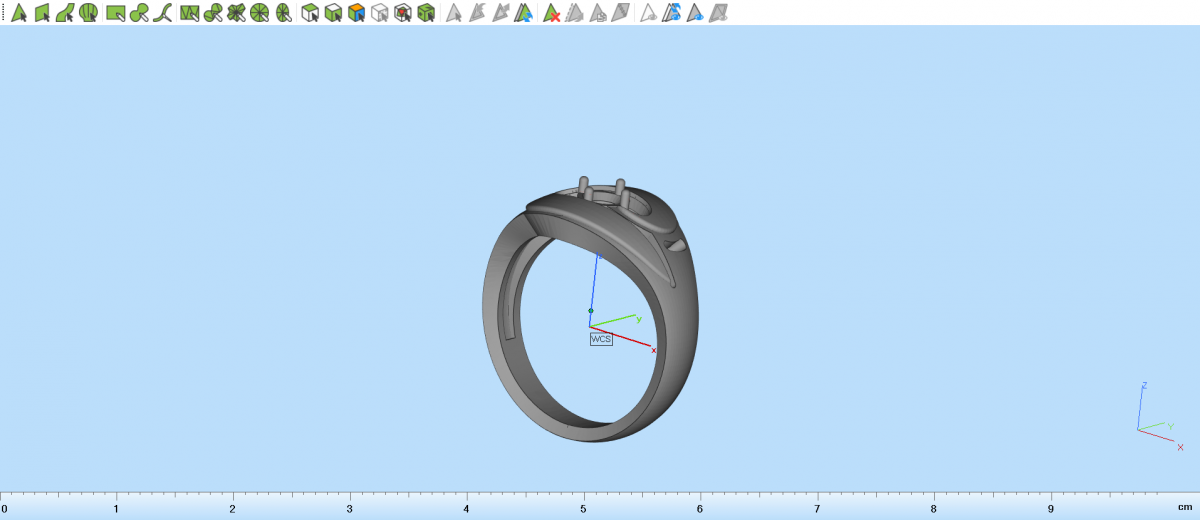
Task: Click the cube with red triangle icon
Action: (x=403, y=13)
